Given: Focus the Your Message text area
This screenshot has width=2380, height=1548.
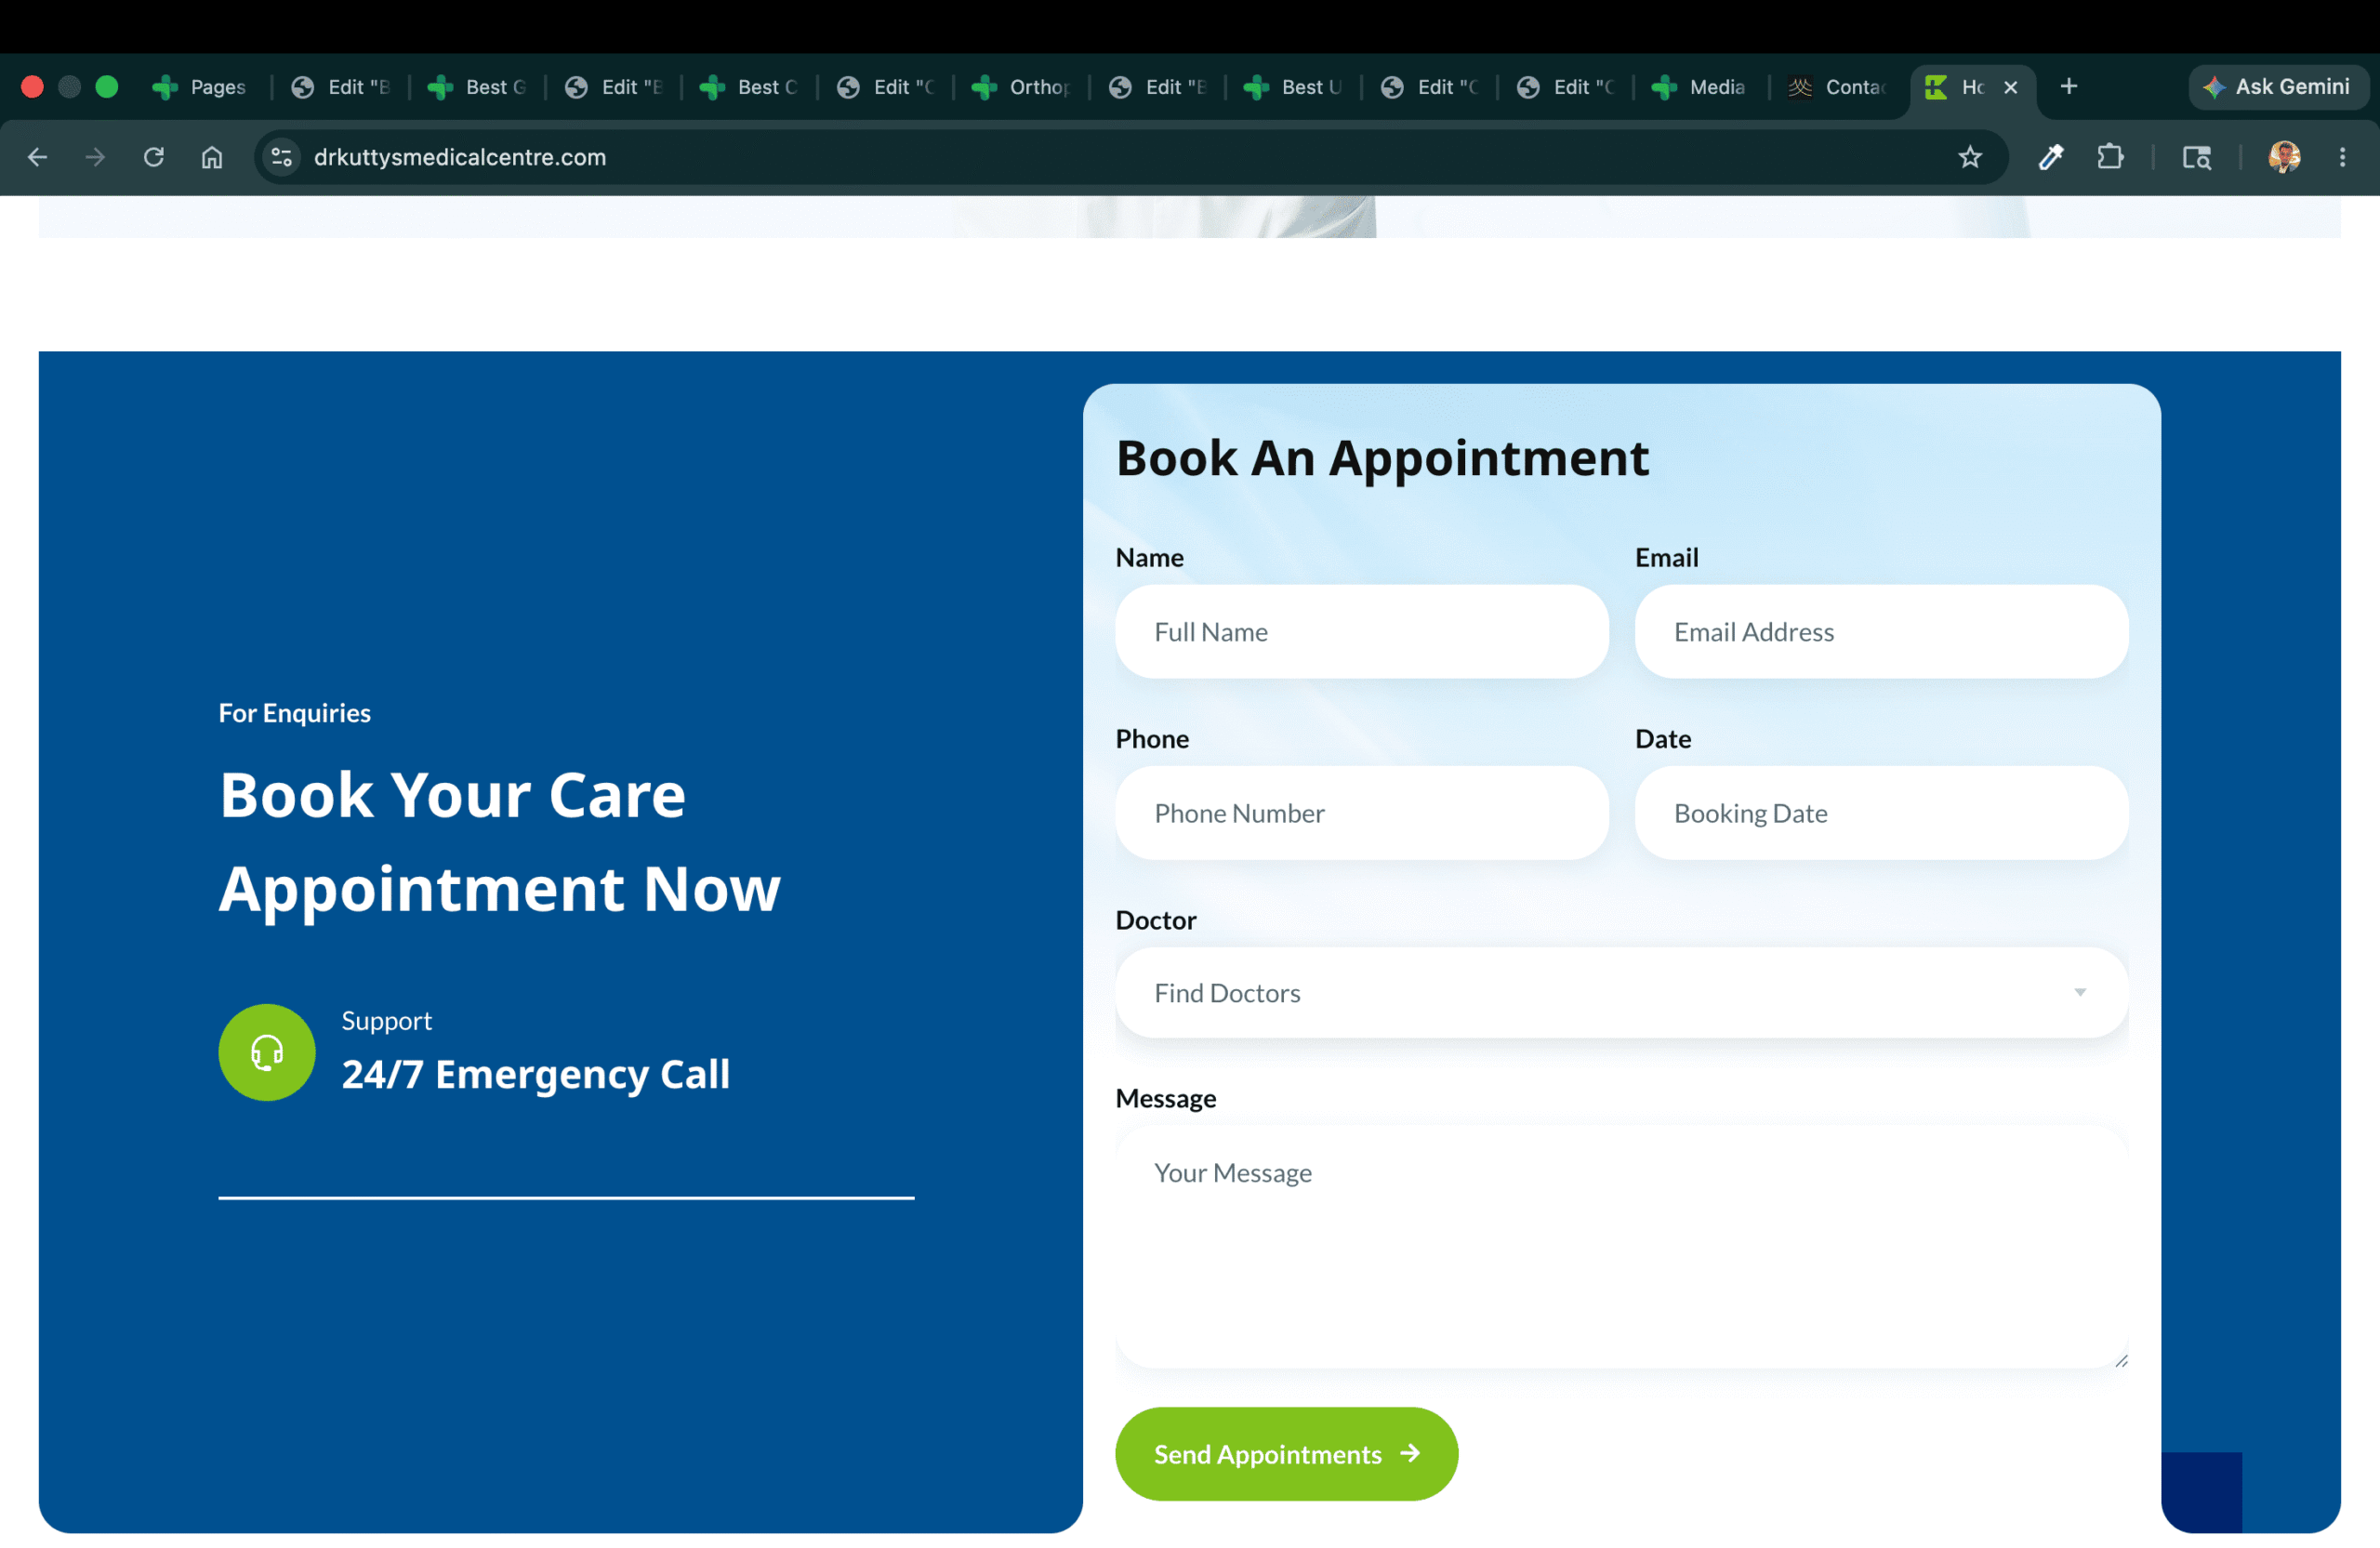Looking at the screenshot, I should point(1621,1247).
